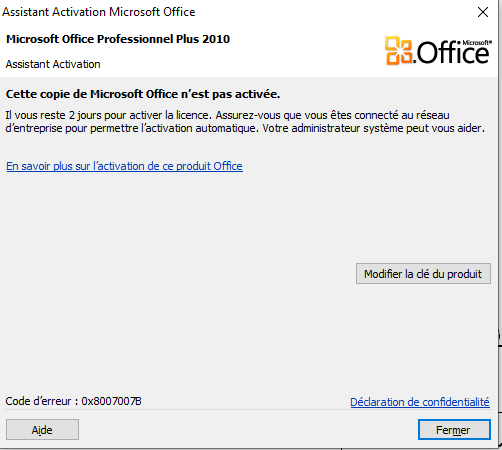502x450 pixels.
Task: Click the Code d'erreur label
Action: point(39,401)
